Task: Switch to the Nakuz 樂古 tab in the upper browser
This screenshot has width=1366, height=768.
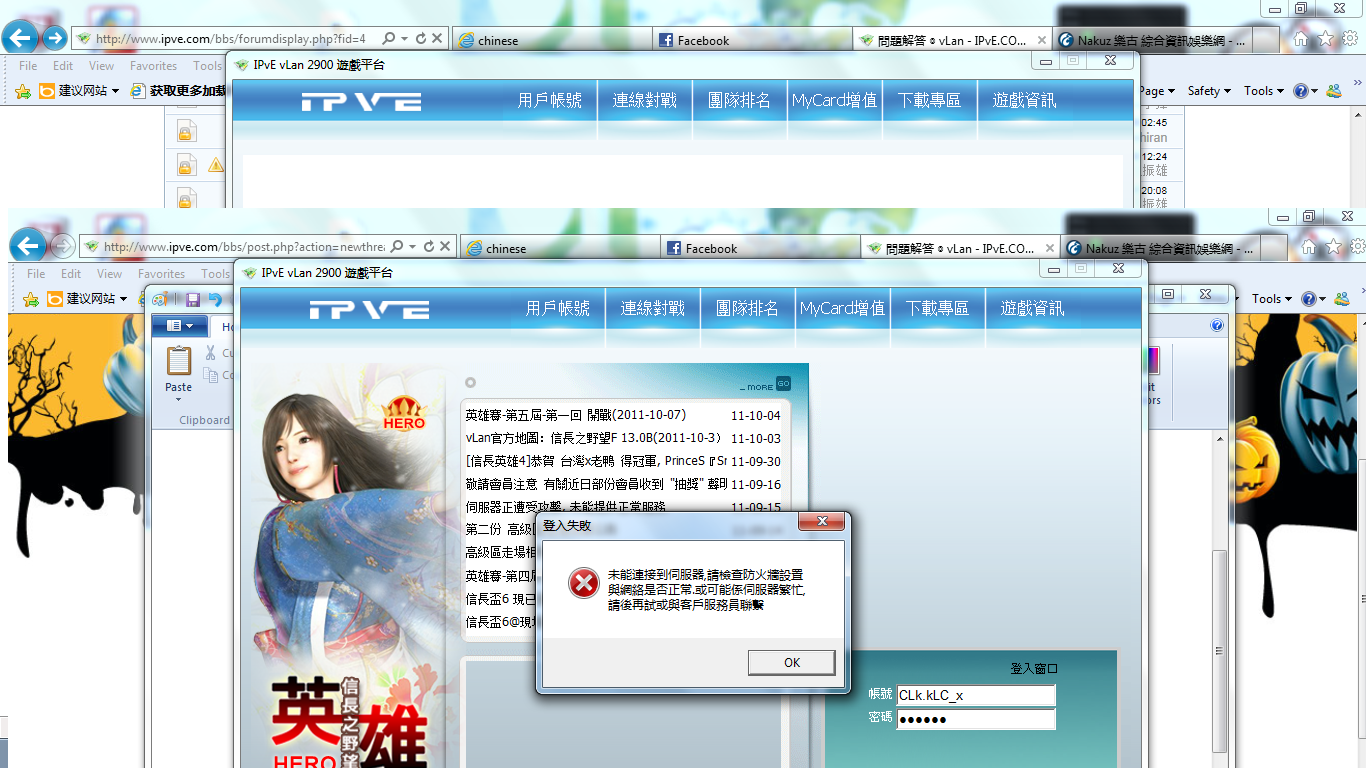Action: (1153, 41)
